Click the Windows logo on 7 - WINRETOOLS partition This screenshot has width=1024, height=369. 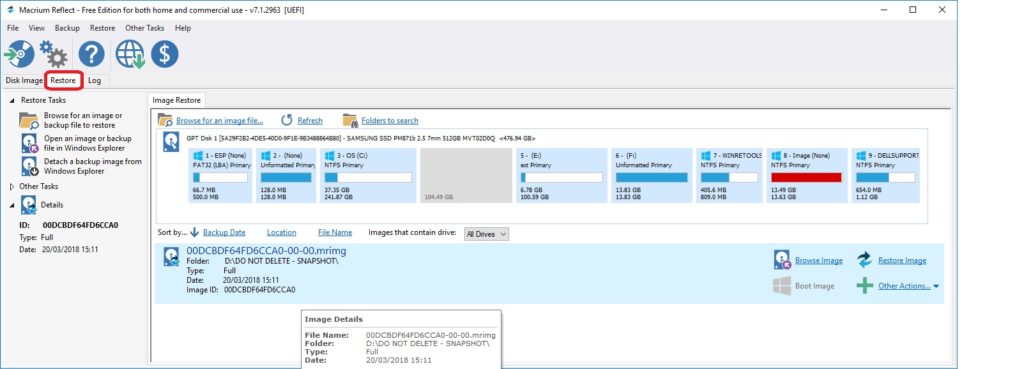[x=705, y=156]
